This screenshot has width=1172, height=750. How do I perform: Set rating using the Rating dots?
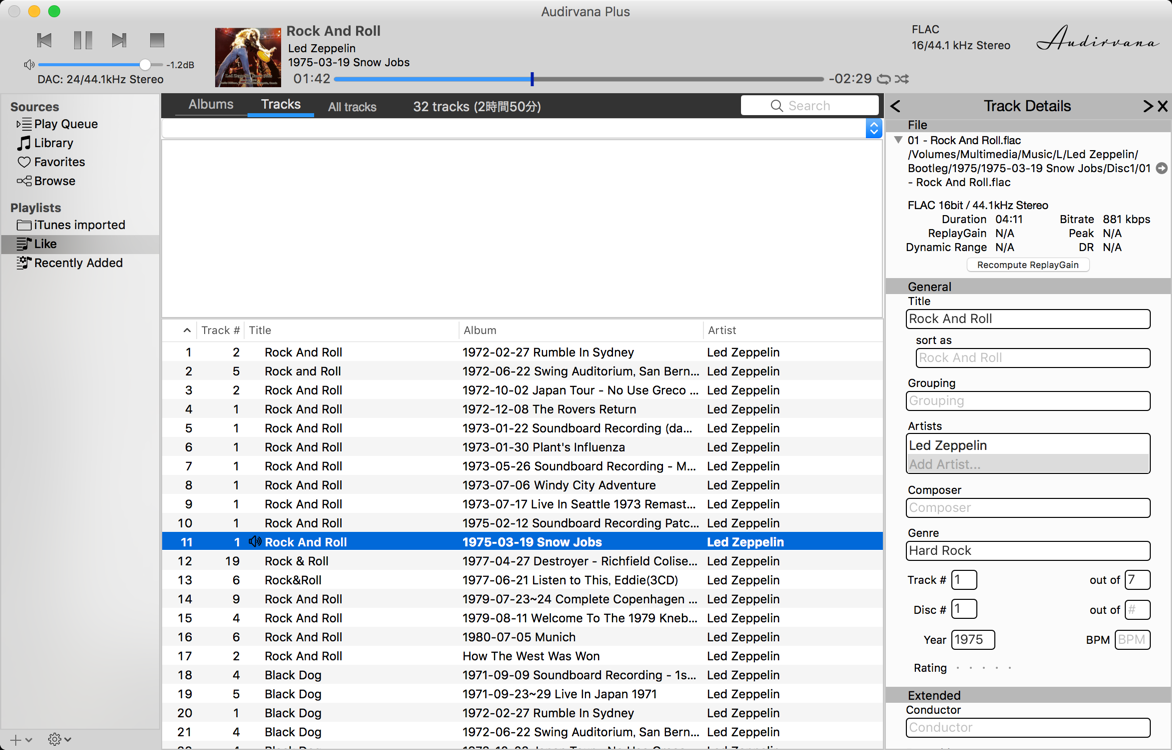point(984,668)
